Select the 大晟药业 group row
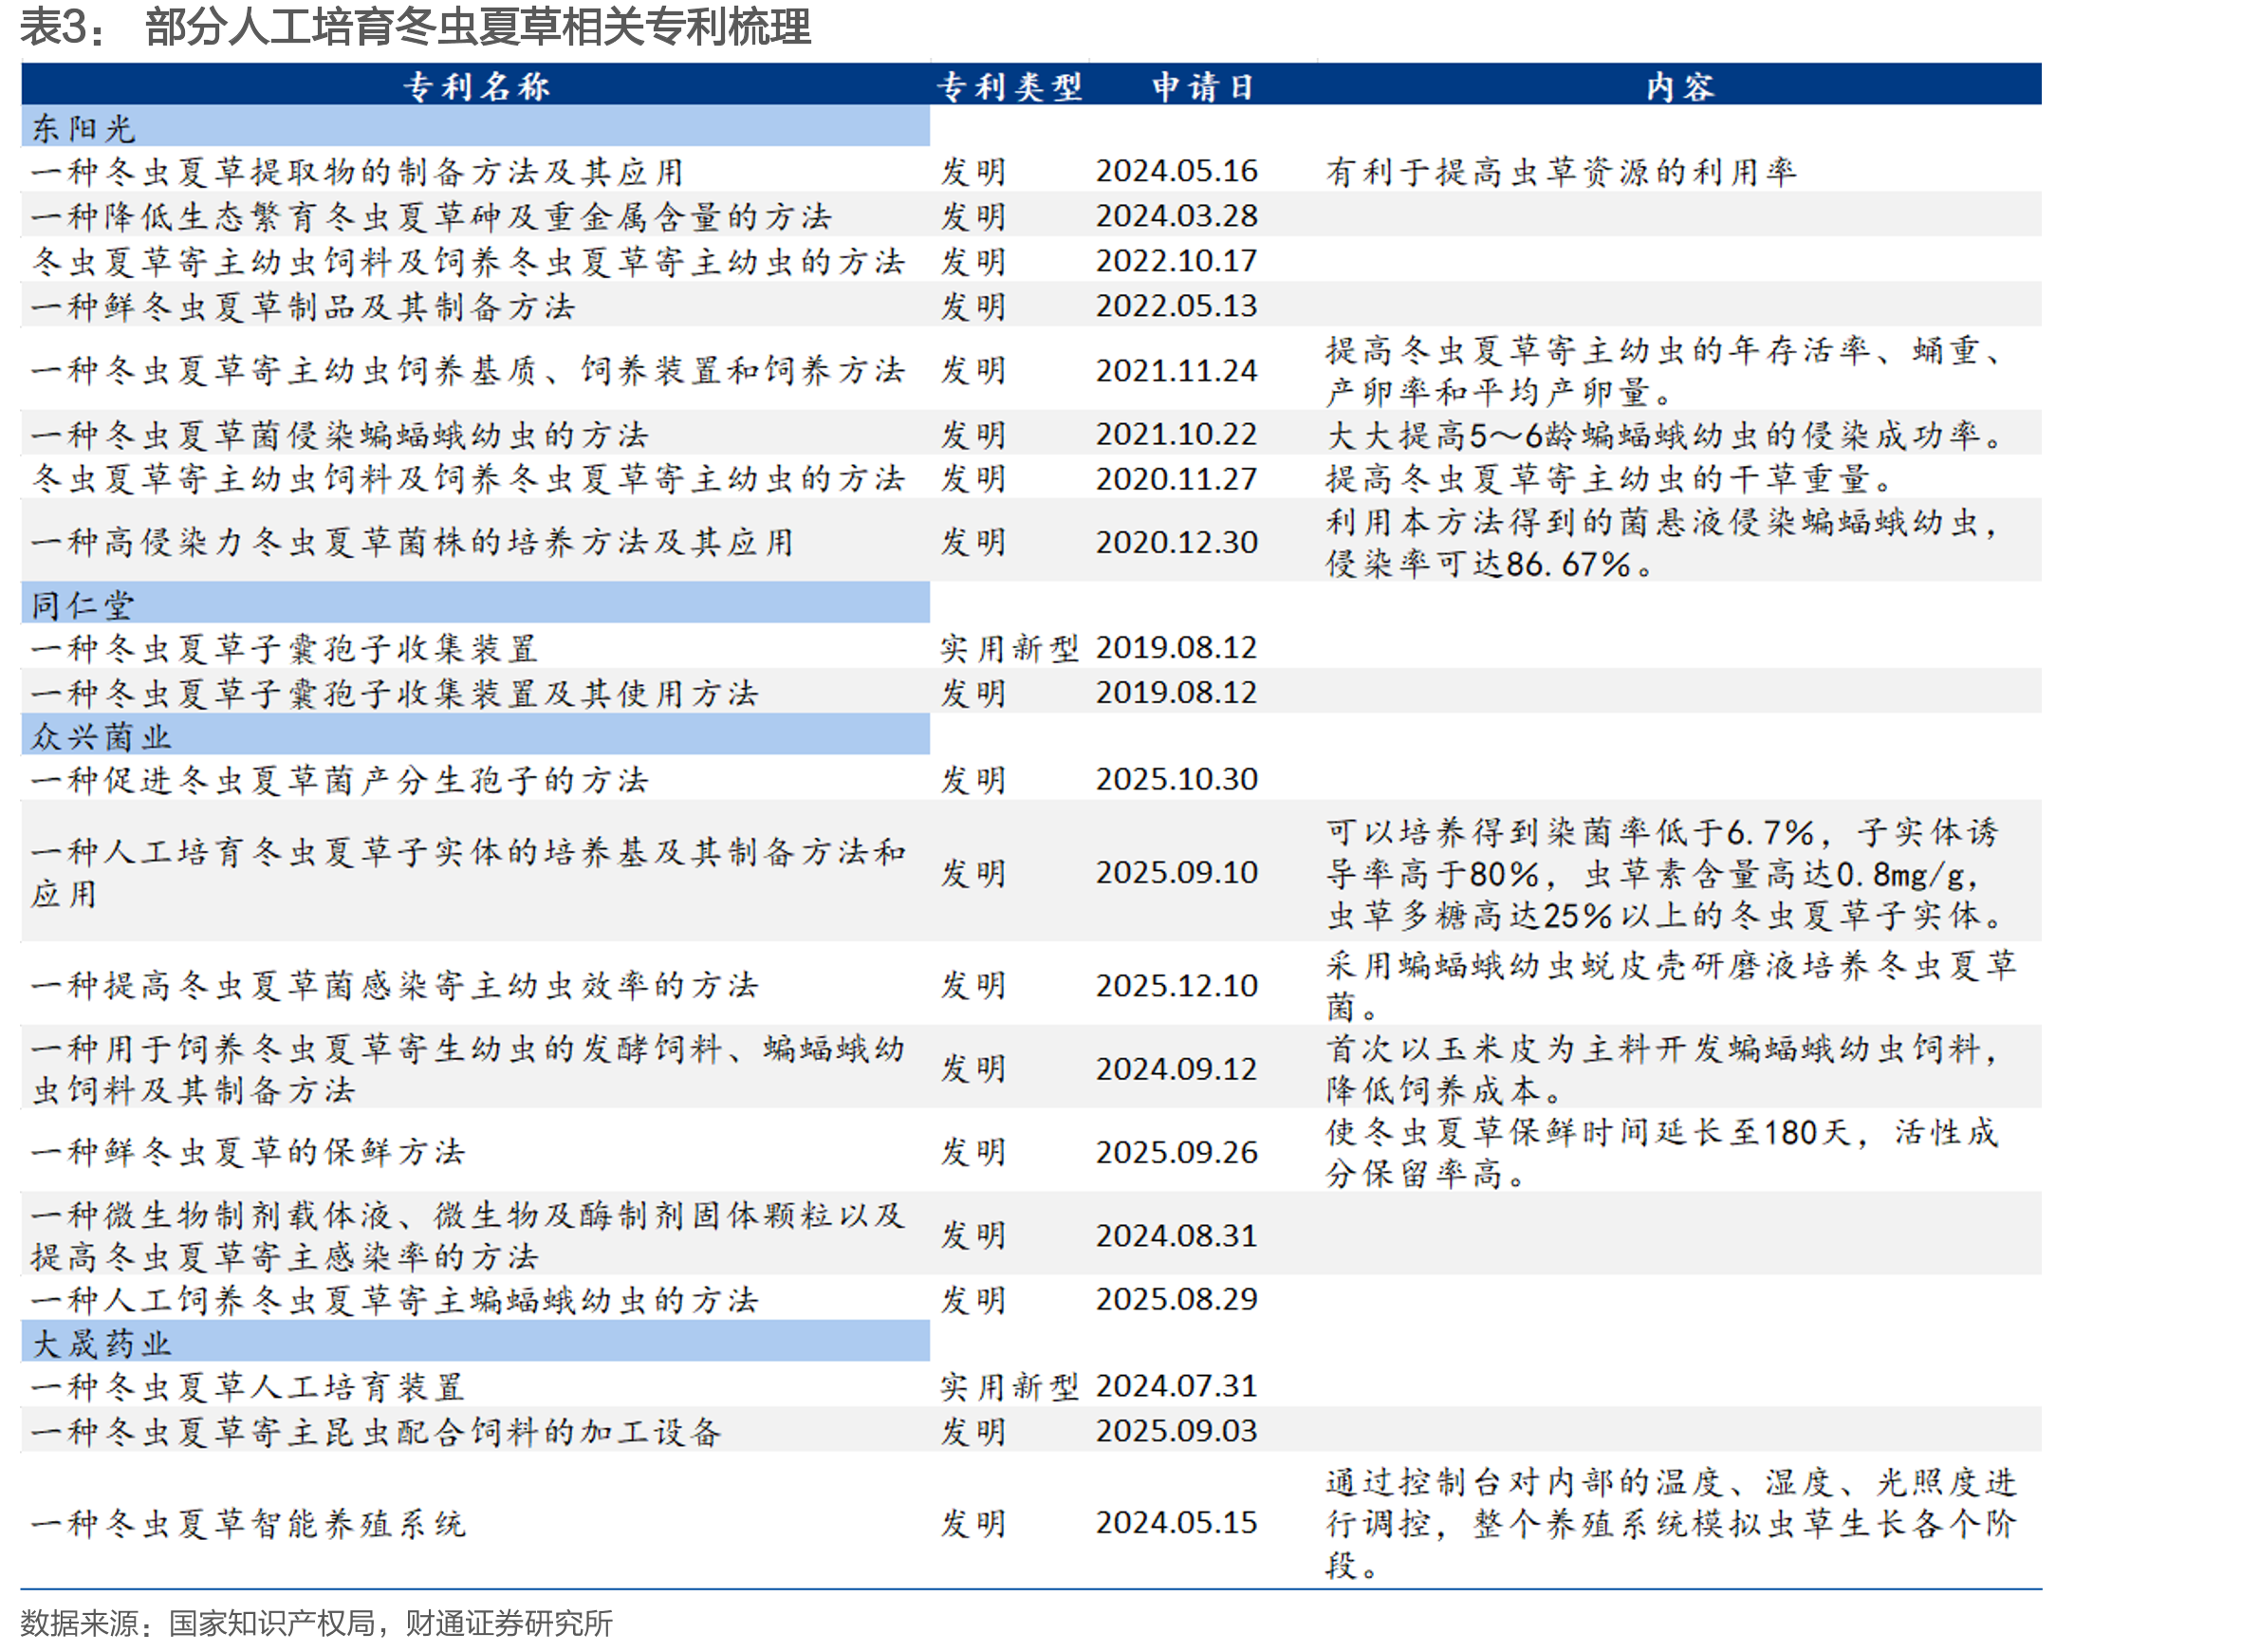Image resolution: width=2241 pixels, height=1652 pixels. point(475,1342)
